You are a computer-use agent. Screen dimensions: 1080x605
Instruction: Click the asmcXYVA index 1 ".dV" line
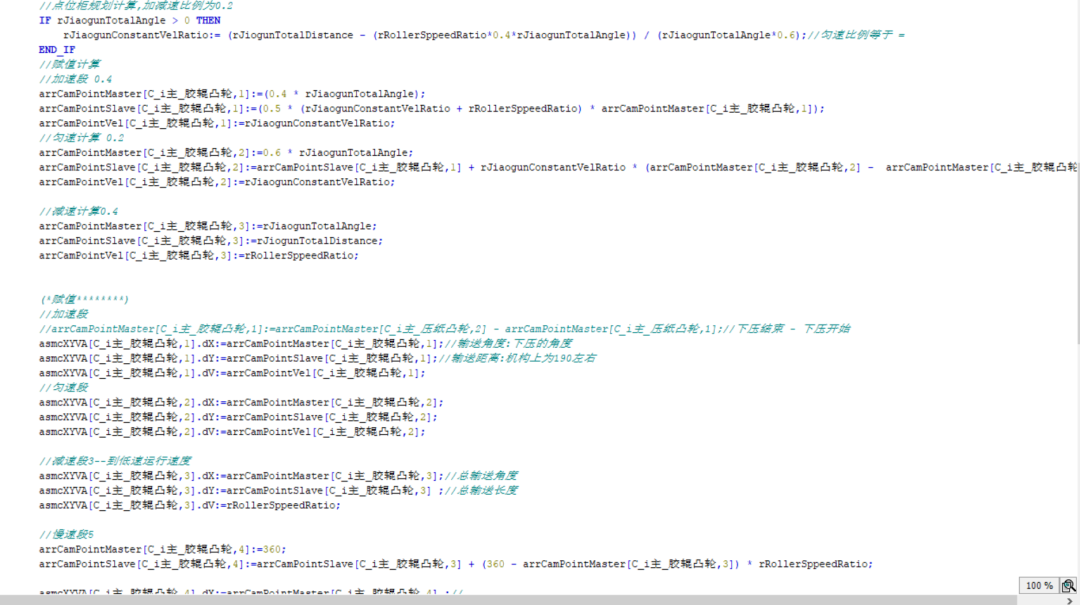232,373
